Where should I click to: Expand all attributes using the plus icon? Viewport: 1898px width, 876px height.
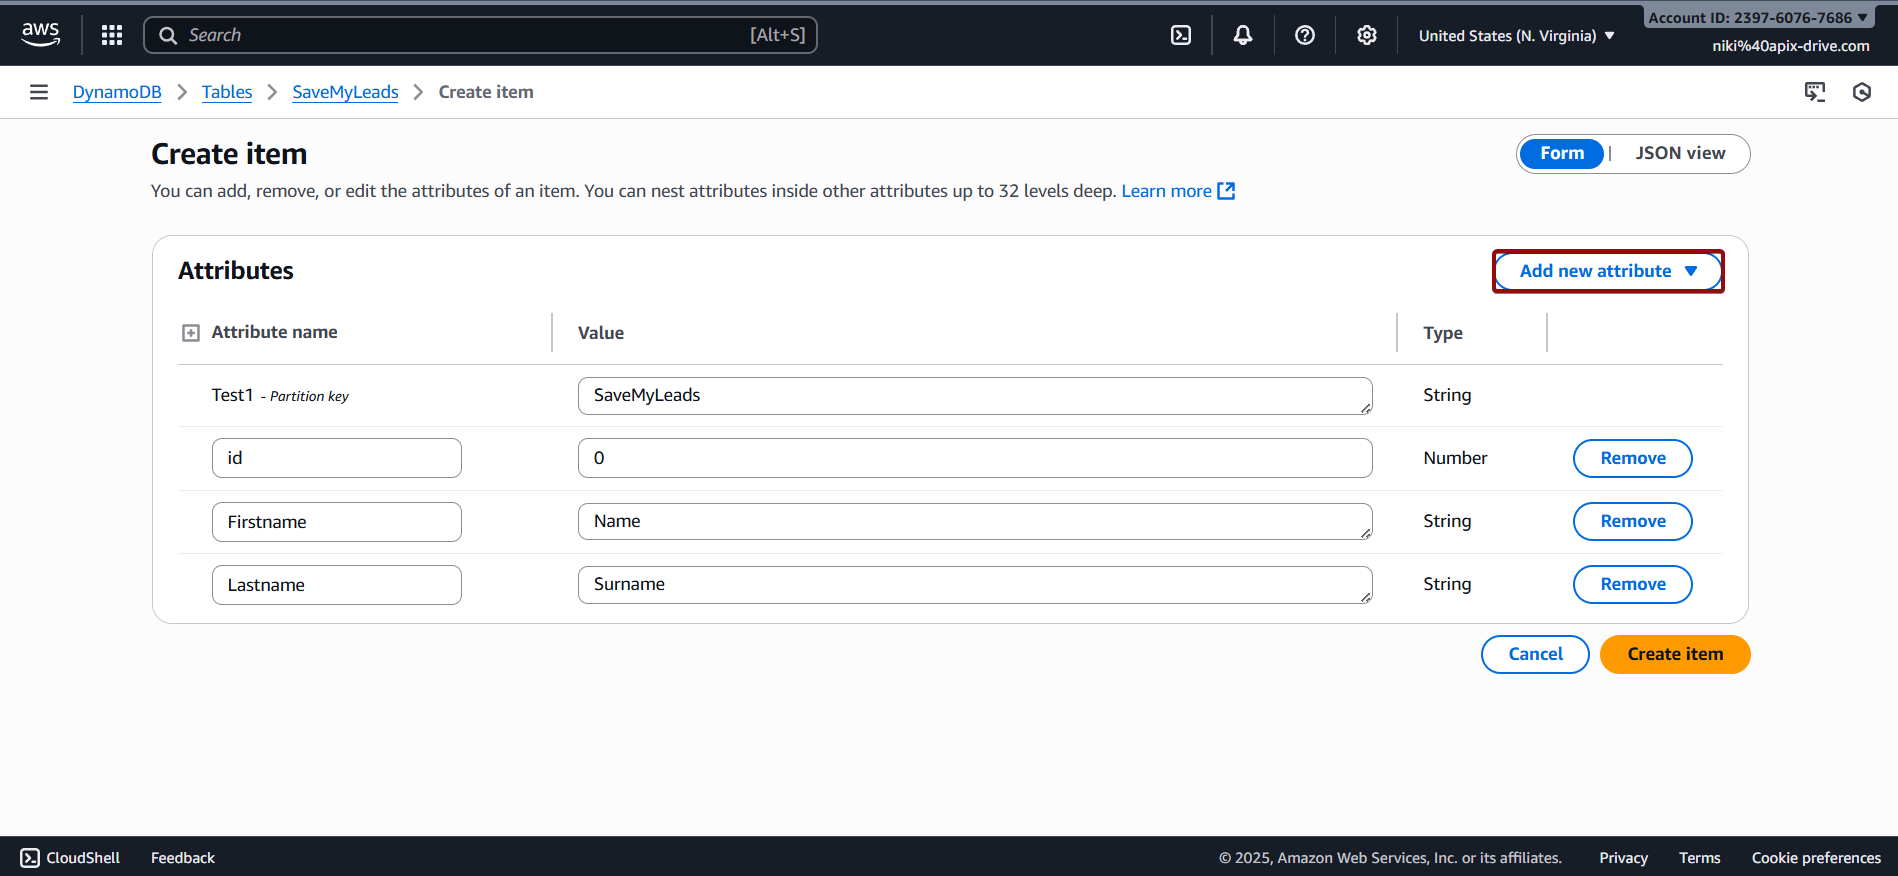click(191, 333)
